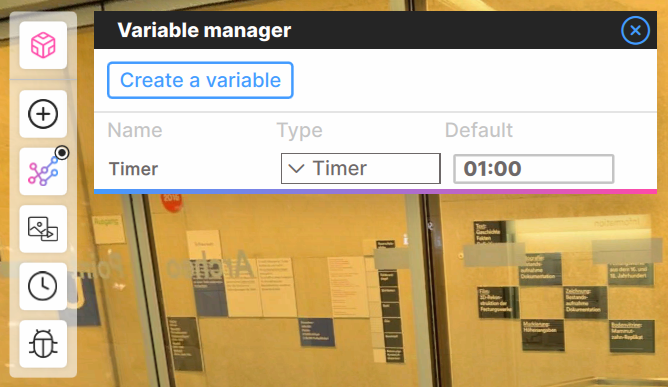Click the red 2016 badge in scene

tap(171, 201)
